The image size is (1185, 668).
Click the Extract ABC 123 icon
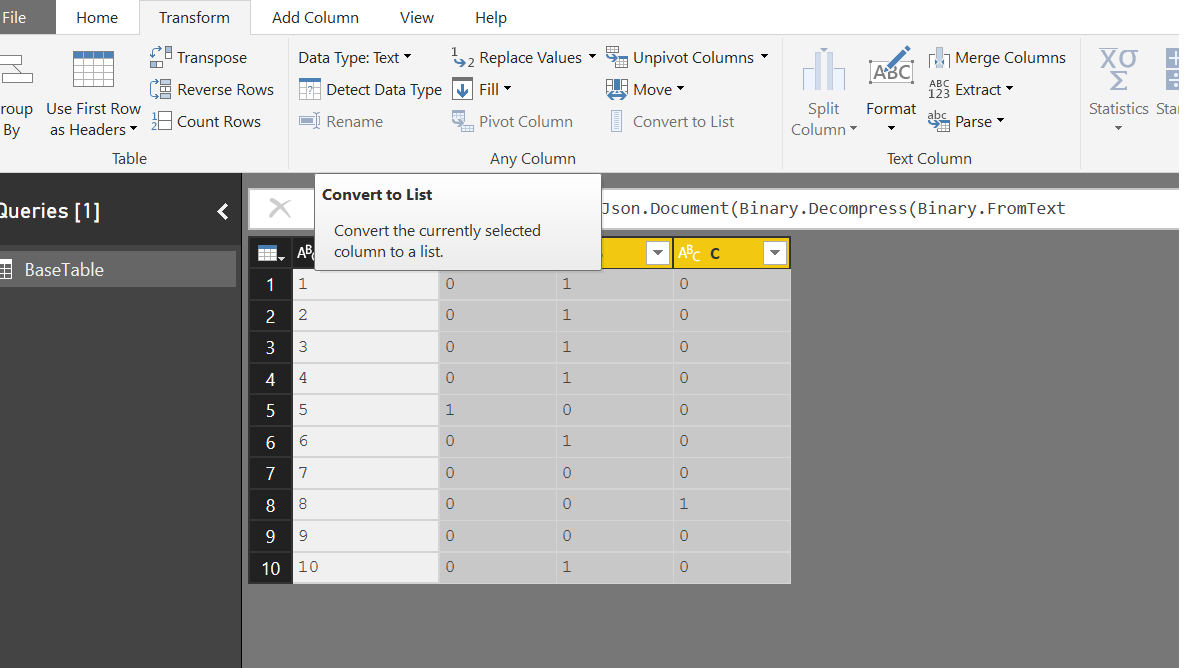[939, 89]
